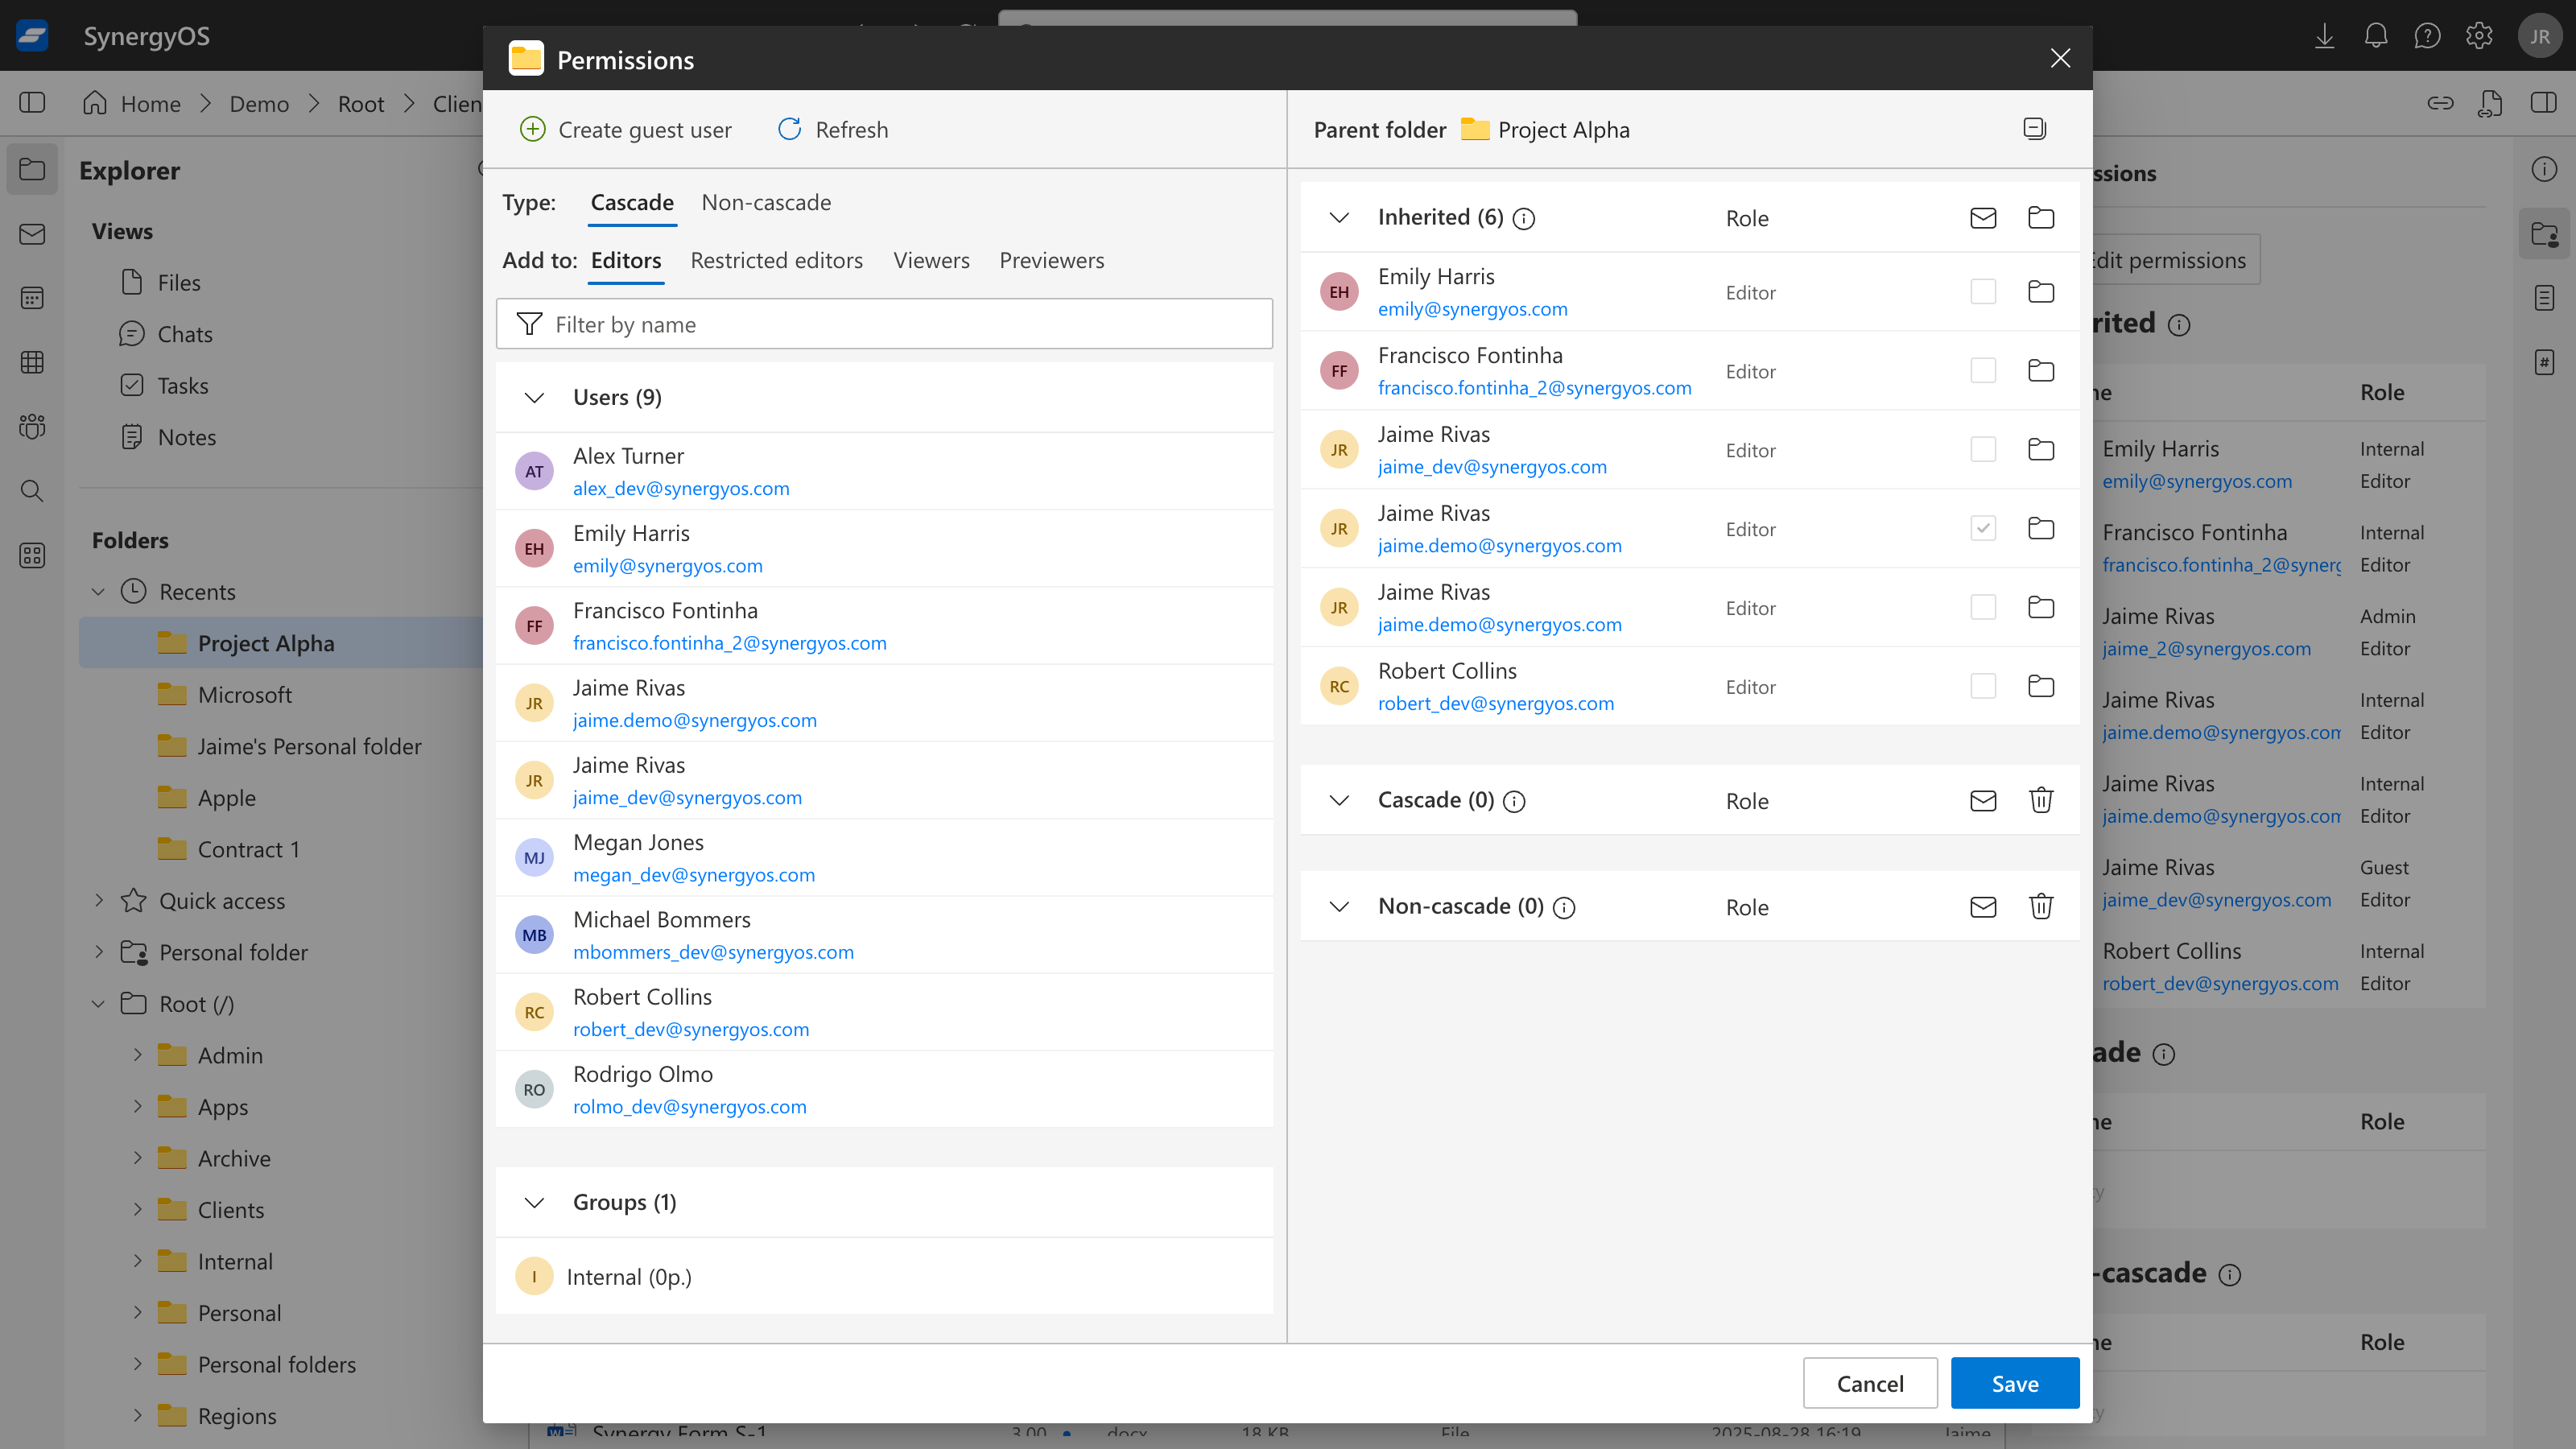The height and width of the screenshot is (1449, 2576).
Task: Click the info icon next to Non-cascade (0)
Action: click(x=1564, y=908)
